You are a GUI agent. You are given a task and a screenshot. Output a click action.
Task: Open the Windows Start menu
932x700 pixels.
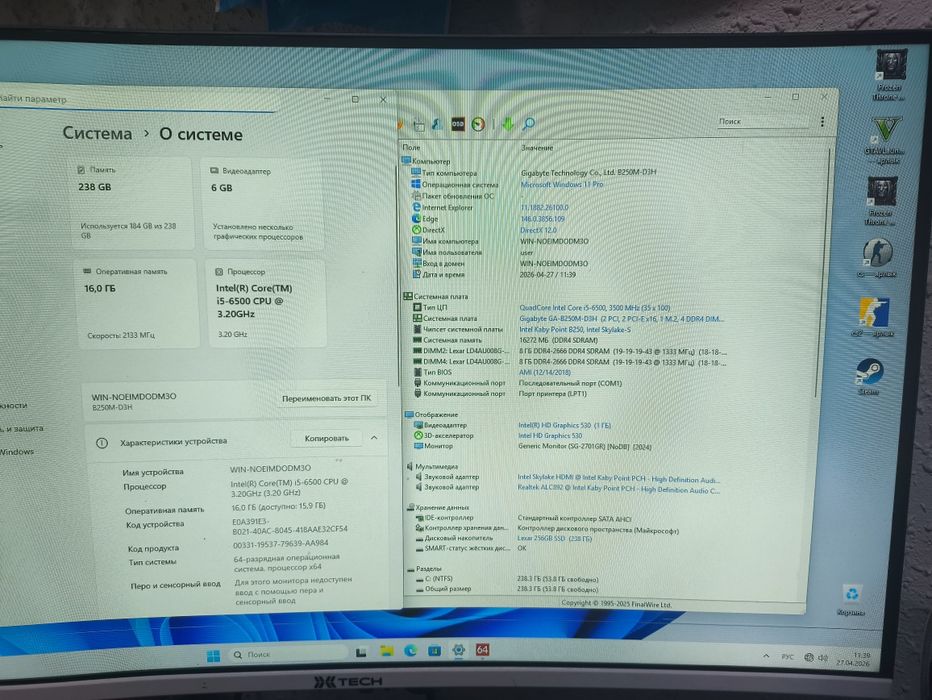coord(213,655)
